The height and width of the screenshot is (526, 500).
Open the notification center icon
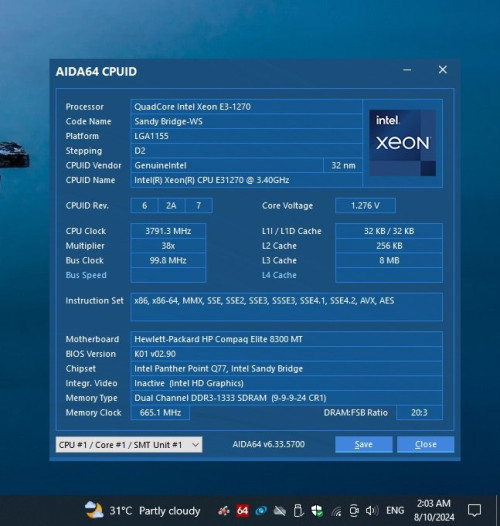point(474,511)
